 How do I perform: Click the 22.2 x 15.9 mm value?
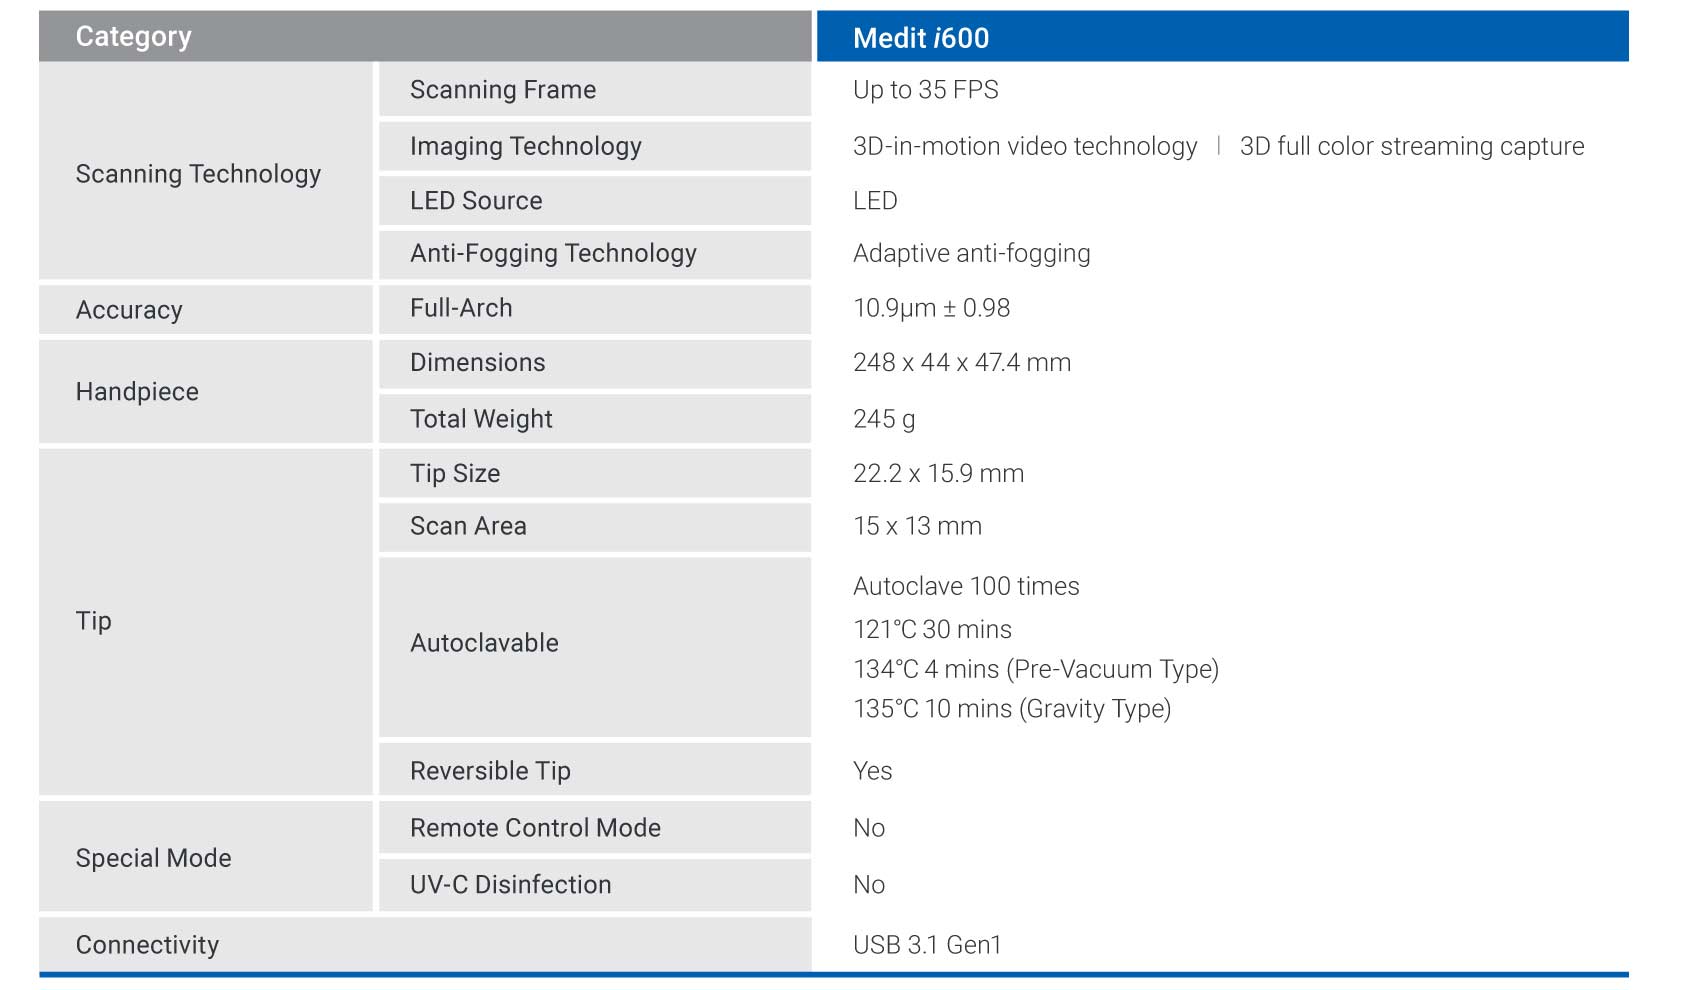pyautogui.click(x=938, y=473)
